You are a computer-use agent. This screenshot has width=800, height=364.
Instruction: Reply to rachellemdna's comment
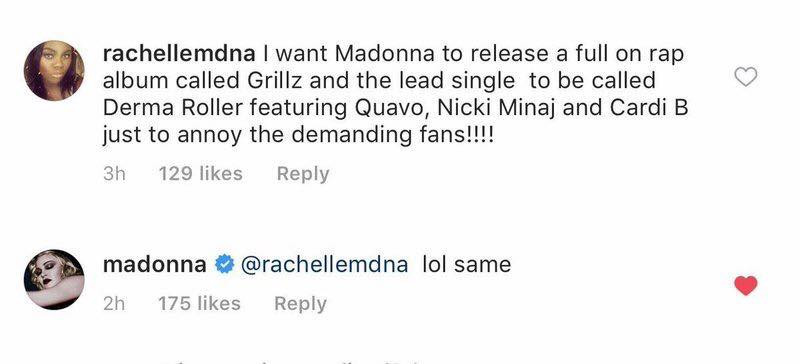303,174
